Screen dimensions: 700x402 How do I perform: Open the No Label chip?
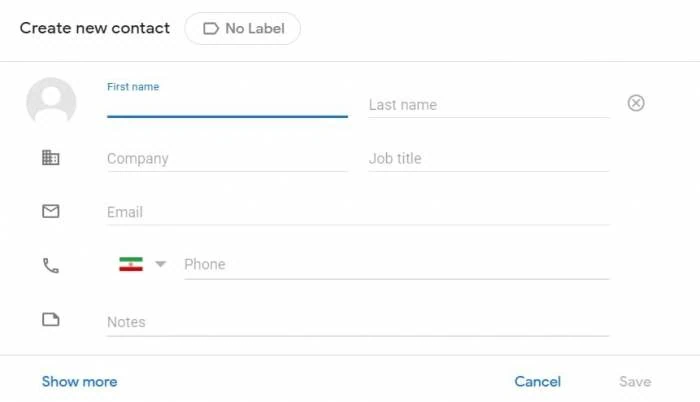242,29
